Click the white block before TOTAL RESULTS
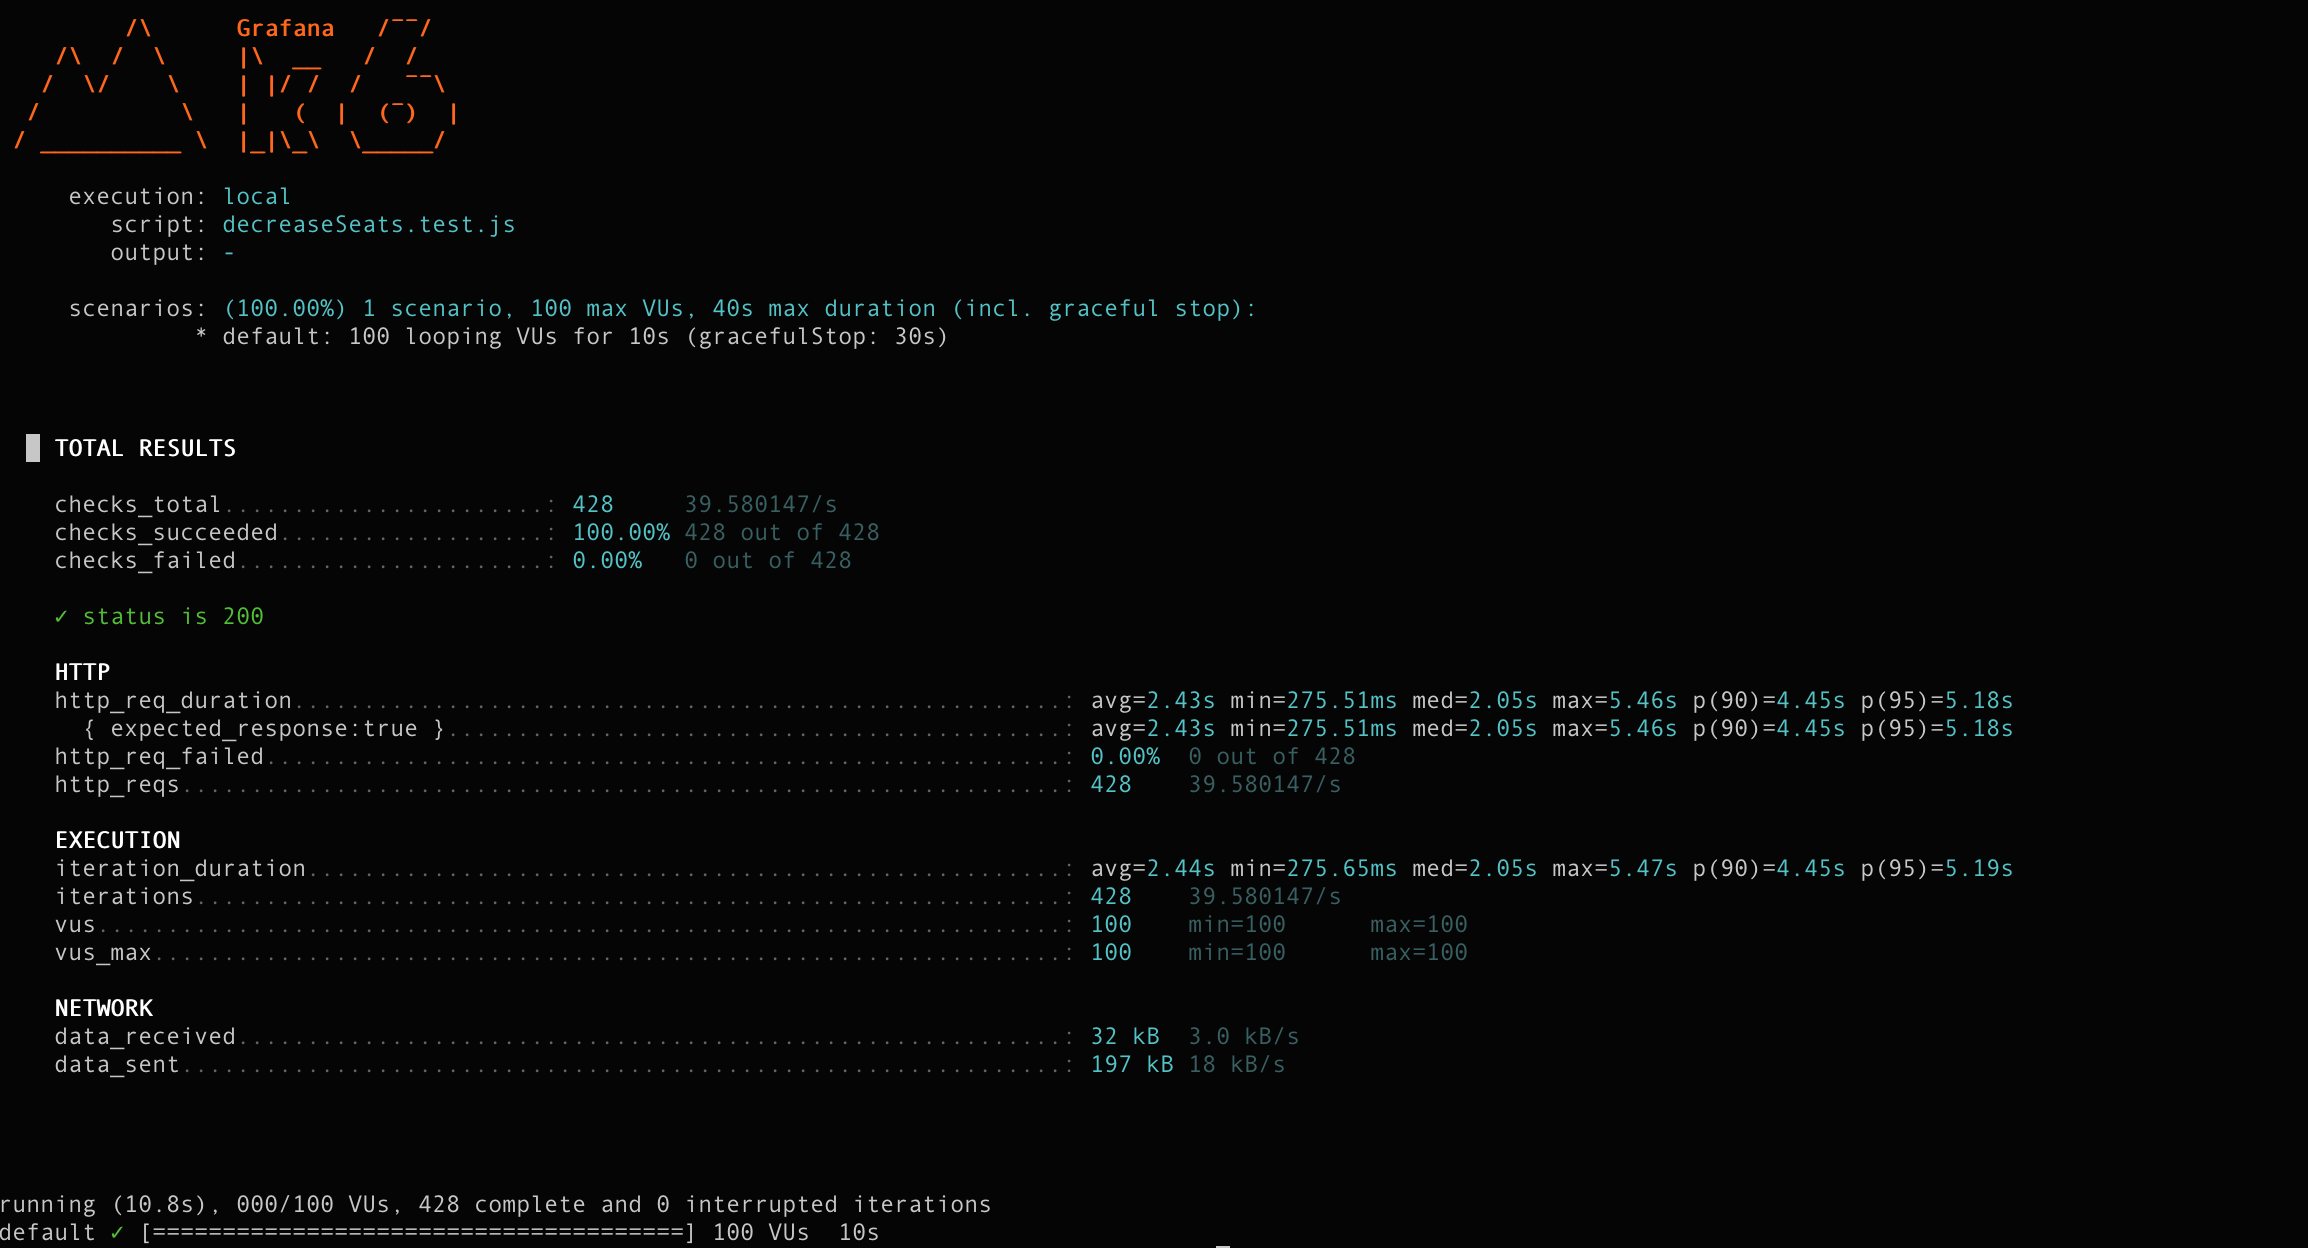 (33, 448)
